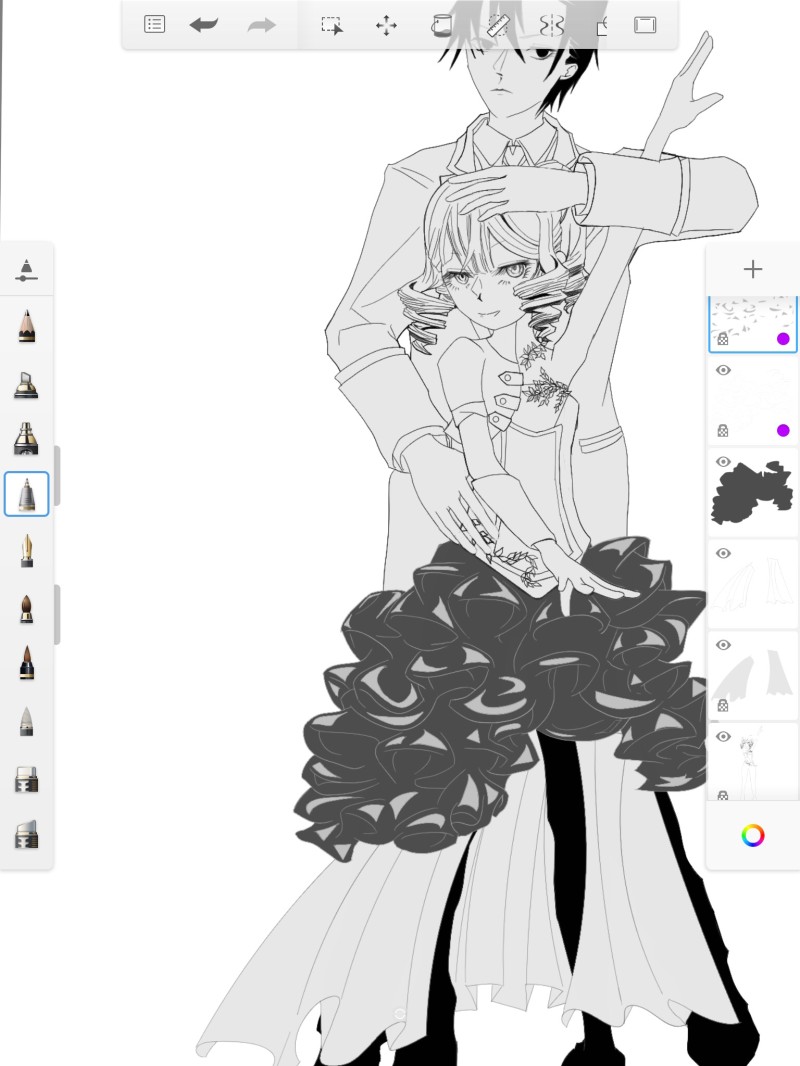Choose the flood fill bucket tool
Viewport: 800px width, 1066px height.
click(442, 26)
